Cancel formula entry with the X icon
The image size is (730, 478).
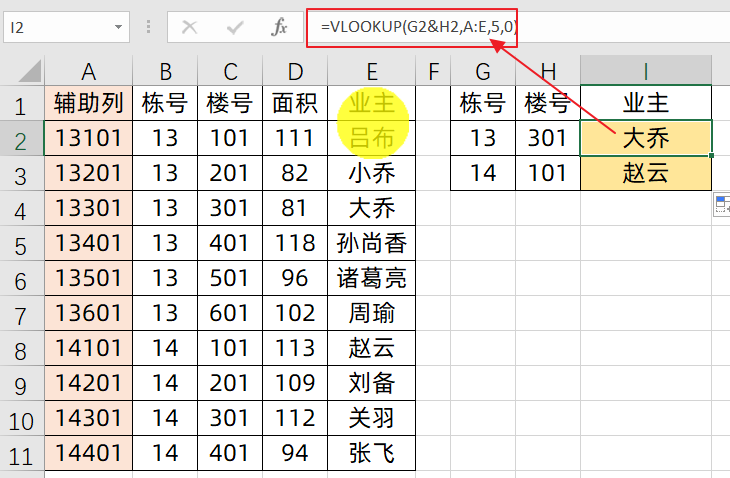coord(189,27)
